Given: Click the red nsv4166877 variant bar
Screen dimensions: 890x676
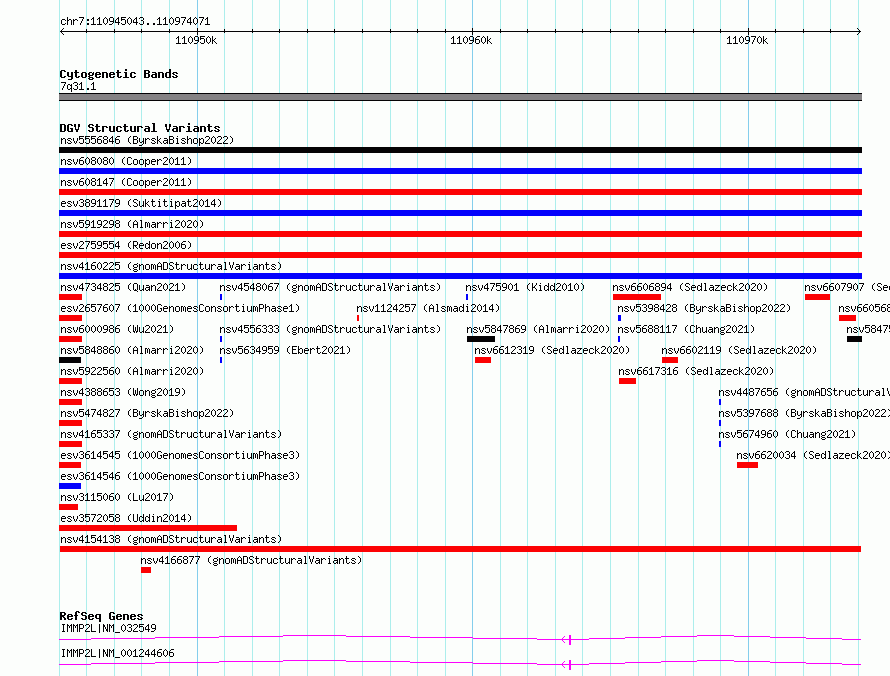Looking at the screenshot, I should tap(146, 570).
